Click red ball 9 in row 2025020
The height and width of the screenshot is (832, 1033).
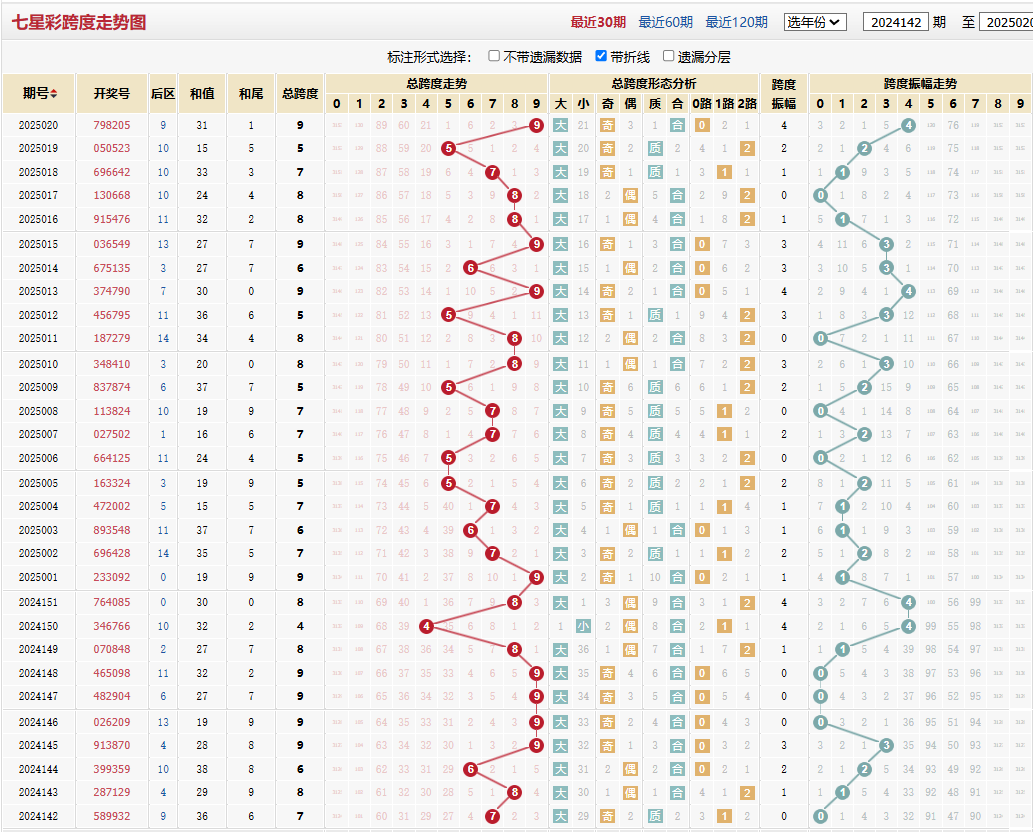pos(536,125)
